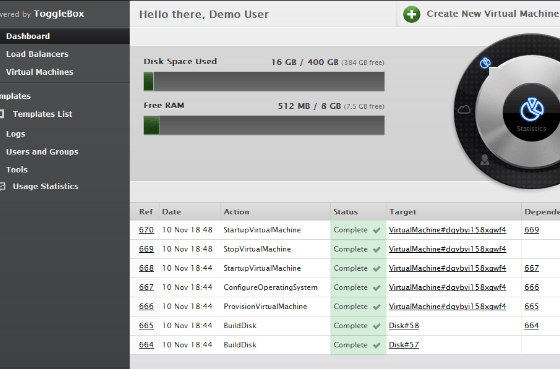Open log reference 670 link

[146, 230]
